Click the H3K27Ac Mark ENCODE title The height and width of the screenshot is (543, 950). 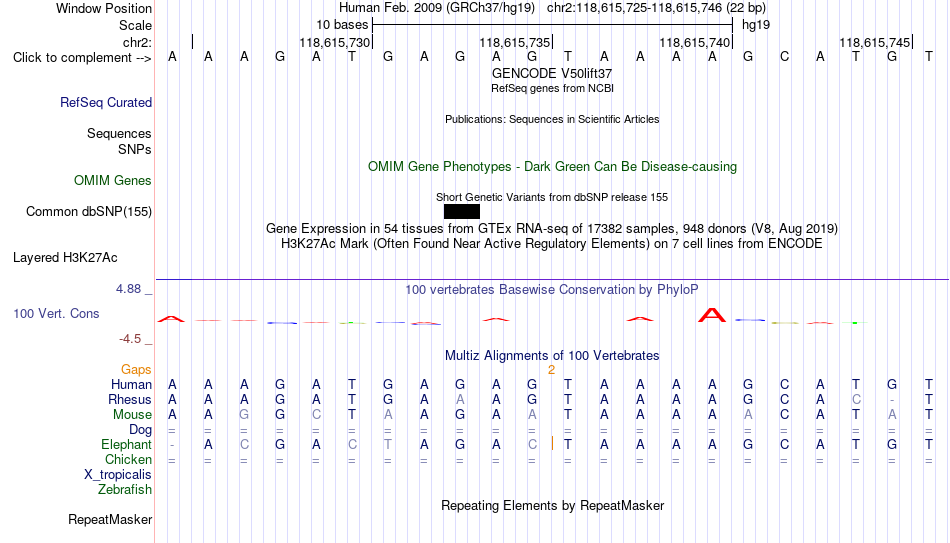coord(552,244)
